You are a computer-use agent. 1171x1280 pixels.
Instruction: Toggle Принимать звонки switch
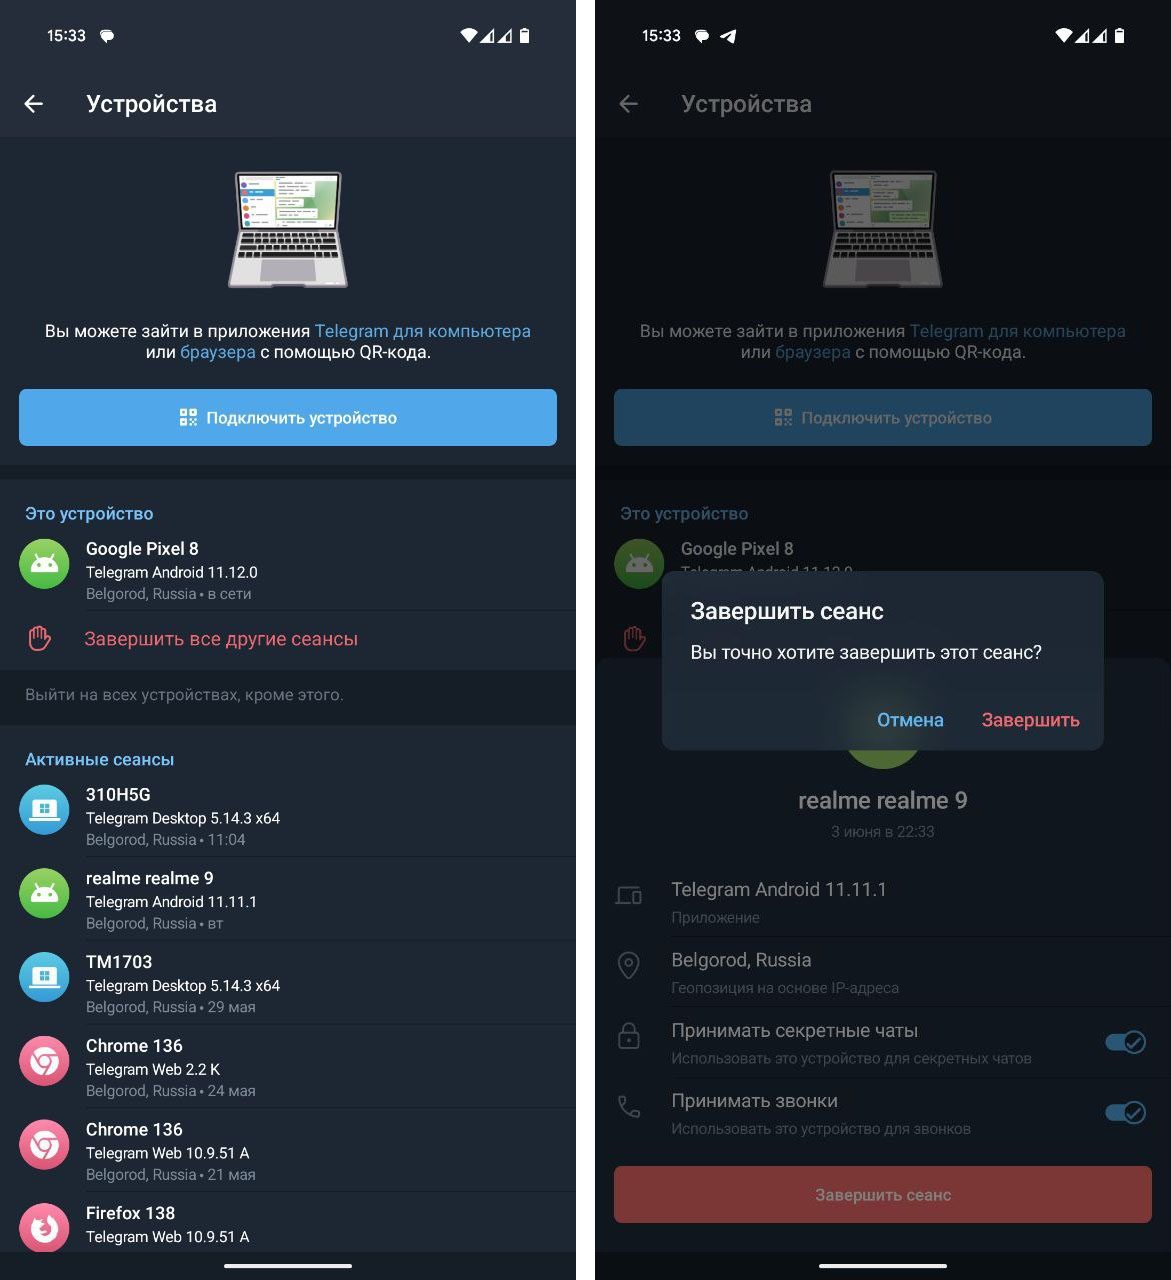pyautogui.click(x=1125, y=1113)
